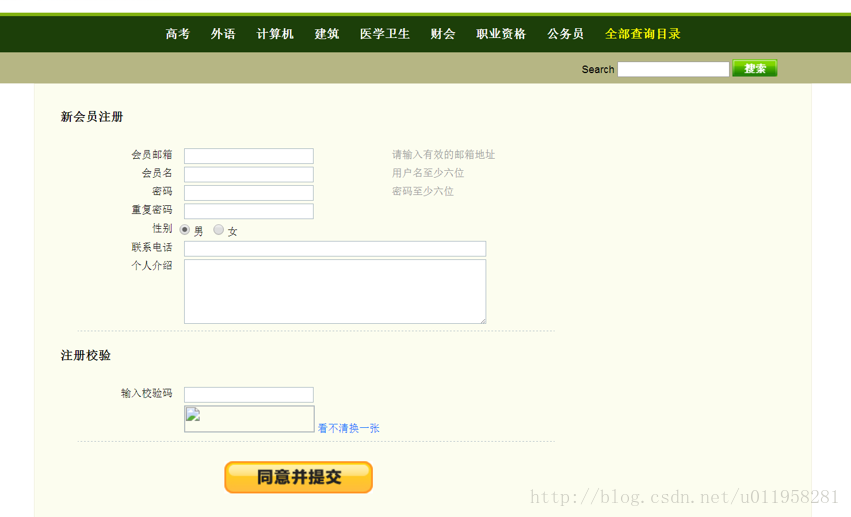Open the 全部查询目录 link
Image resolution: width=851 pixels, height=517 pixels.
pos(643,34)
